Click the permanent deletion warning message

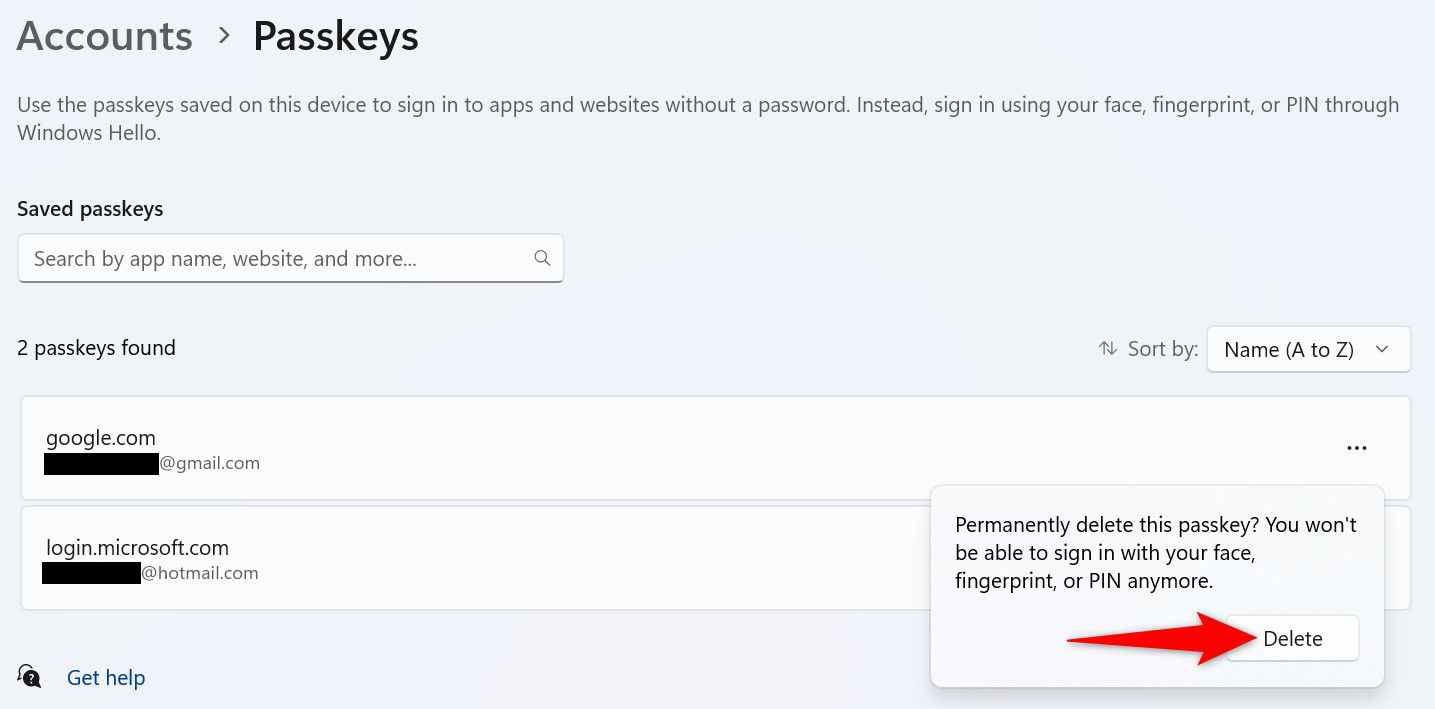[x=1155, y=552]
